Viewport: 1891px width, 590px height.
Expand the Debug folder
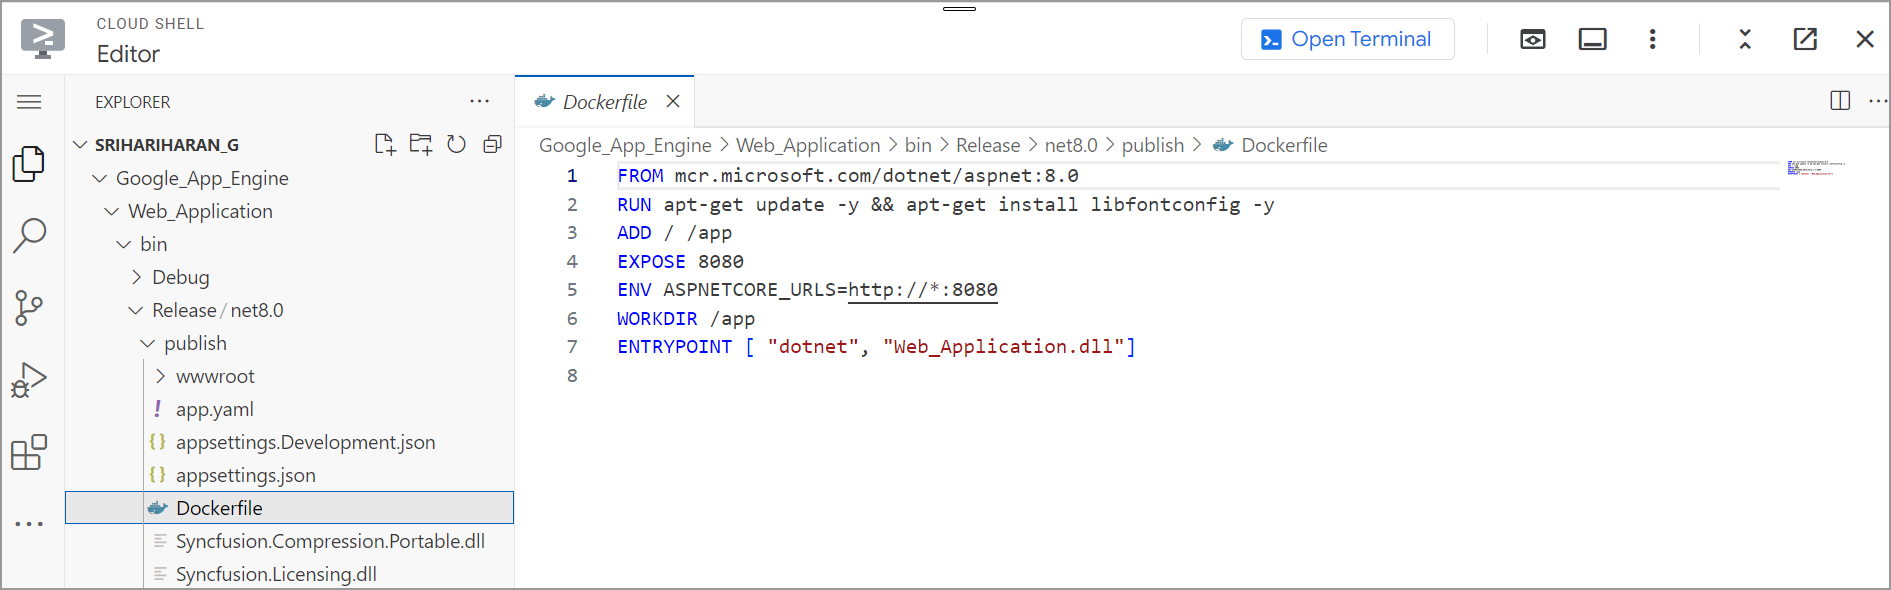[180, 277]
